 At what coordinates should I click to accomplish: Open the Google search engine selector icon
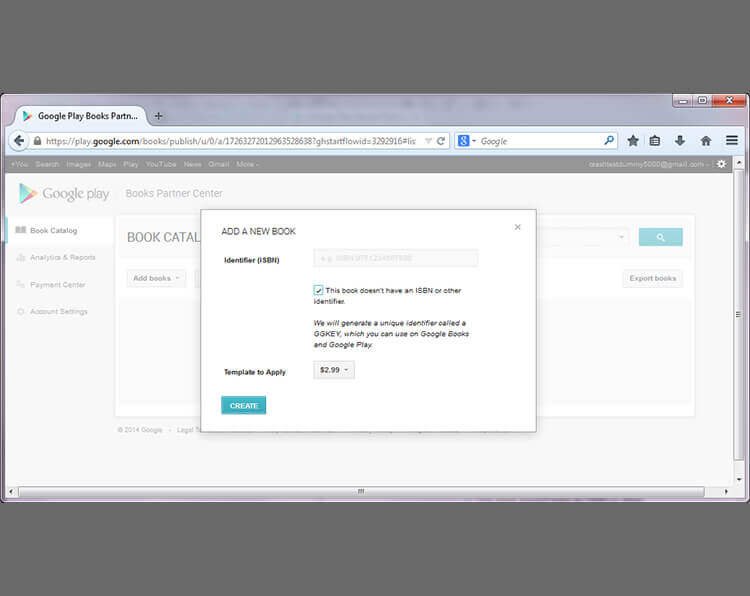463,141
